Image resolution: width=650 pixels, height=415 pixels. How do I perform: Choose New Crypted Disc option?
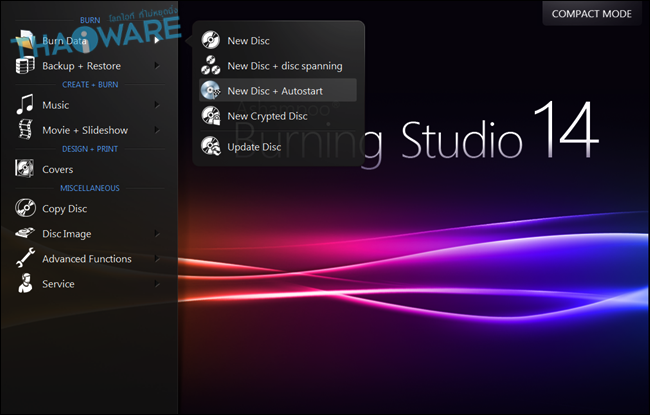click(278, 116)
